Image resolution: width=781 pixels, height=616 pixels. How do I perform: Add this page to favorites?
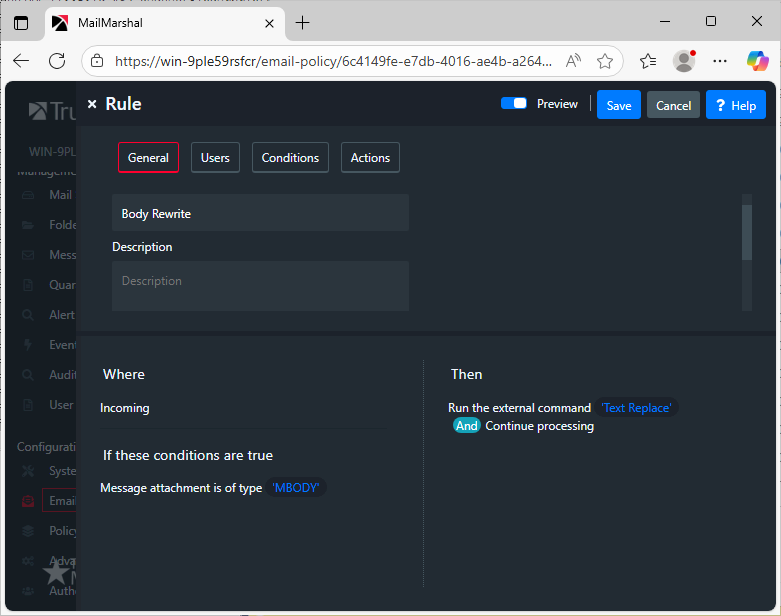604,61
